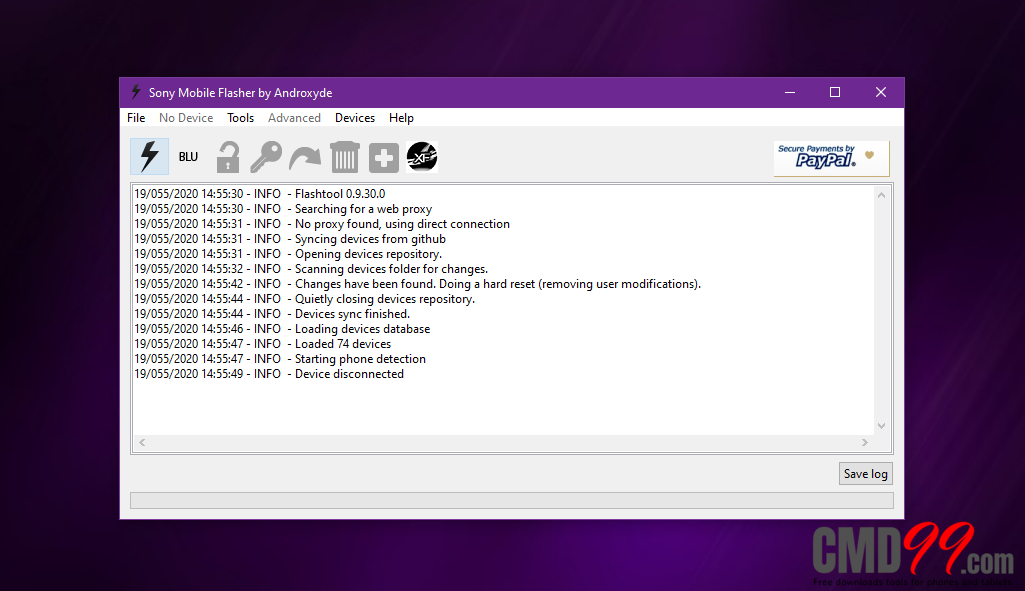Screen dimensions: 1025x591
Task: Click 'Opening devices repository.' log line
Action: click(x=288, y=254)
